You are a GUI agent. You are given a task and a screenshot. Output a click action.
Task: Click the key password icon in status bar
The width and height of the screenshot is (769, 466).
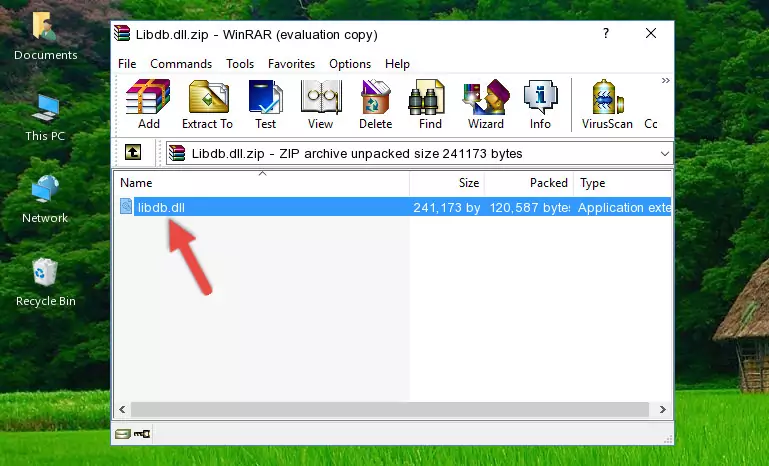[x=142, y=434]
